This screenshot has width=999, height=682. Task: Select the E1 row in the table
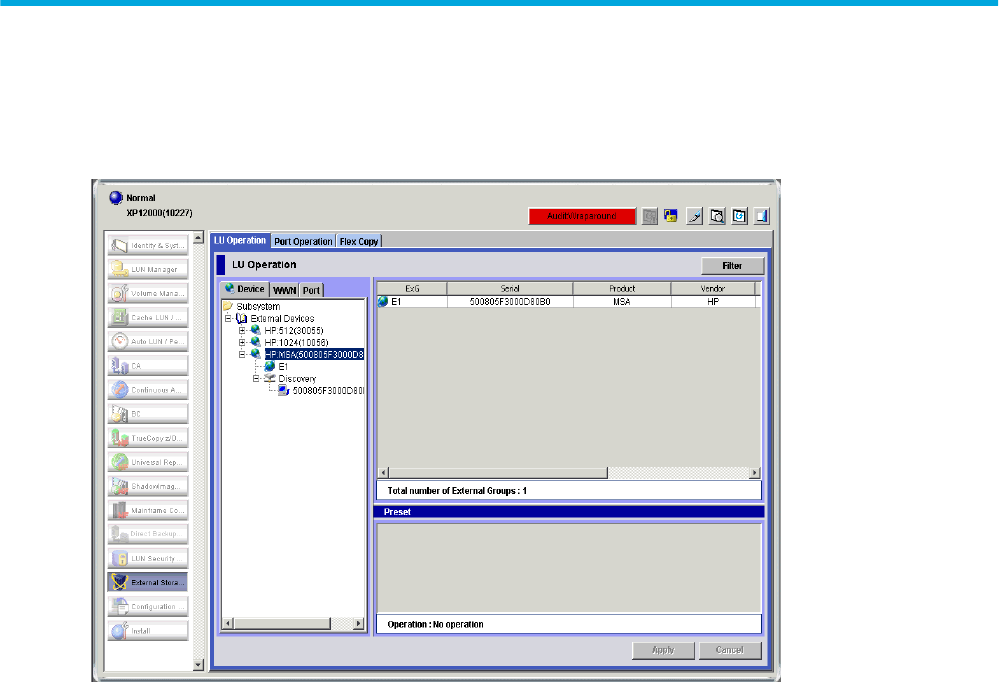tap(565, 301)
